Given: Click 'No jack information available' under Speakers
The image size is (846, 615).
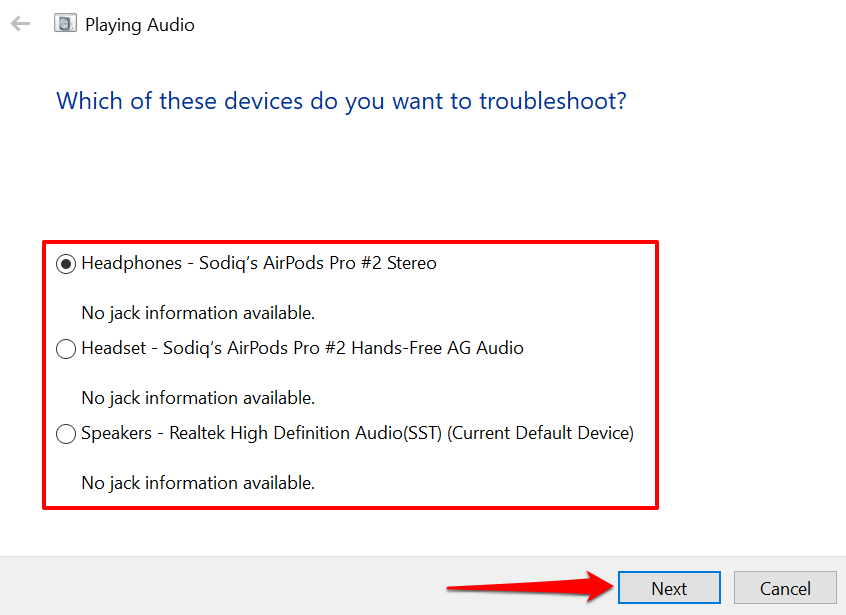Looking at the screenshot, I should pyautogui.click(x=198, y=483).
